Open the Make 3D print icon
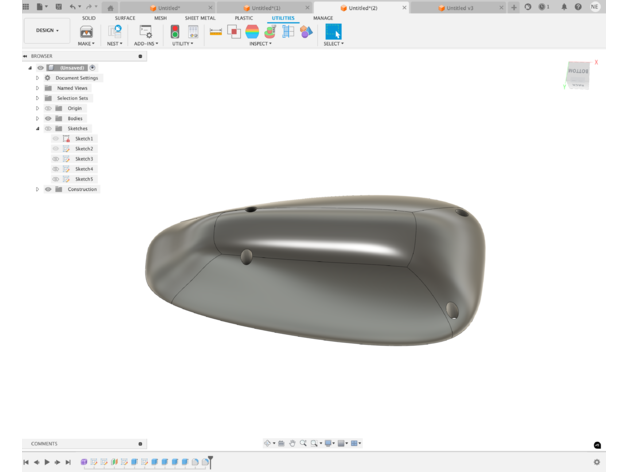The height and width of the screenshot is (472, 628). point(86,32)
